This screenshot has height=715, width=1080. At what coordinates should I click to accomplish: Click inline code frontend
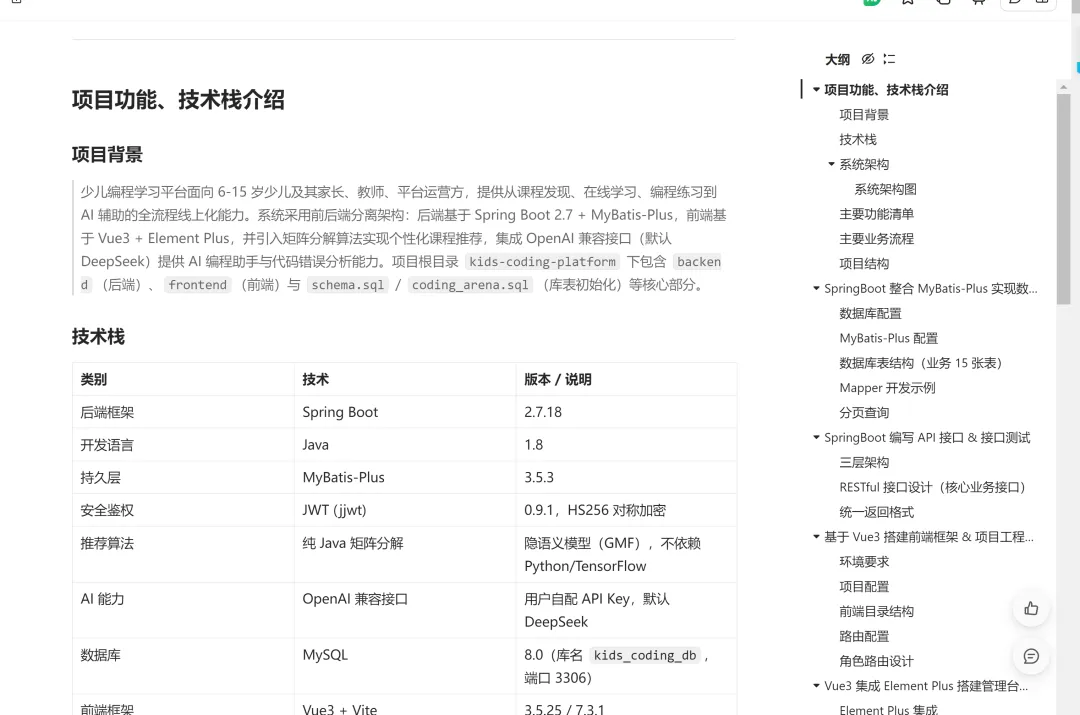(x=197, y=285)
